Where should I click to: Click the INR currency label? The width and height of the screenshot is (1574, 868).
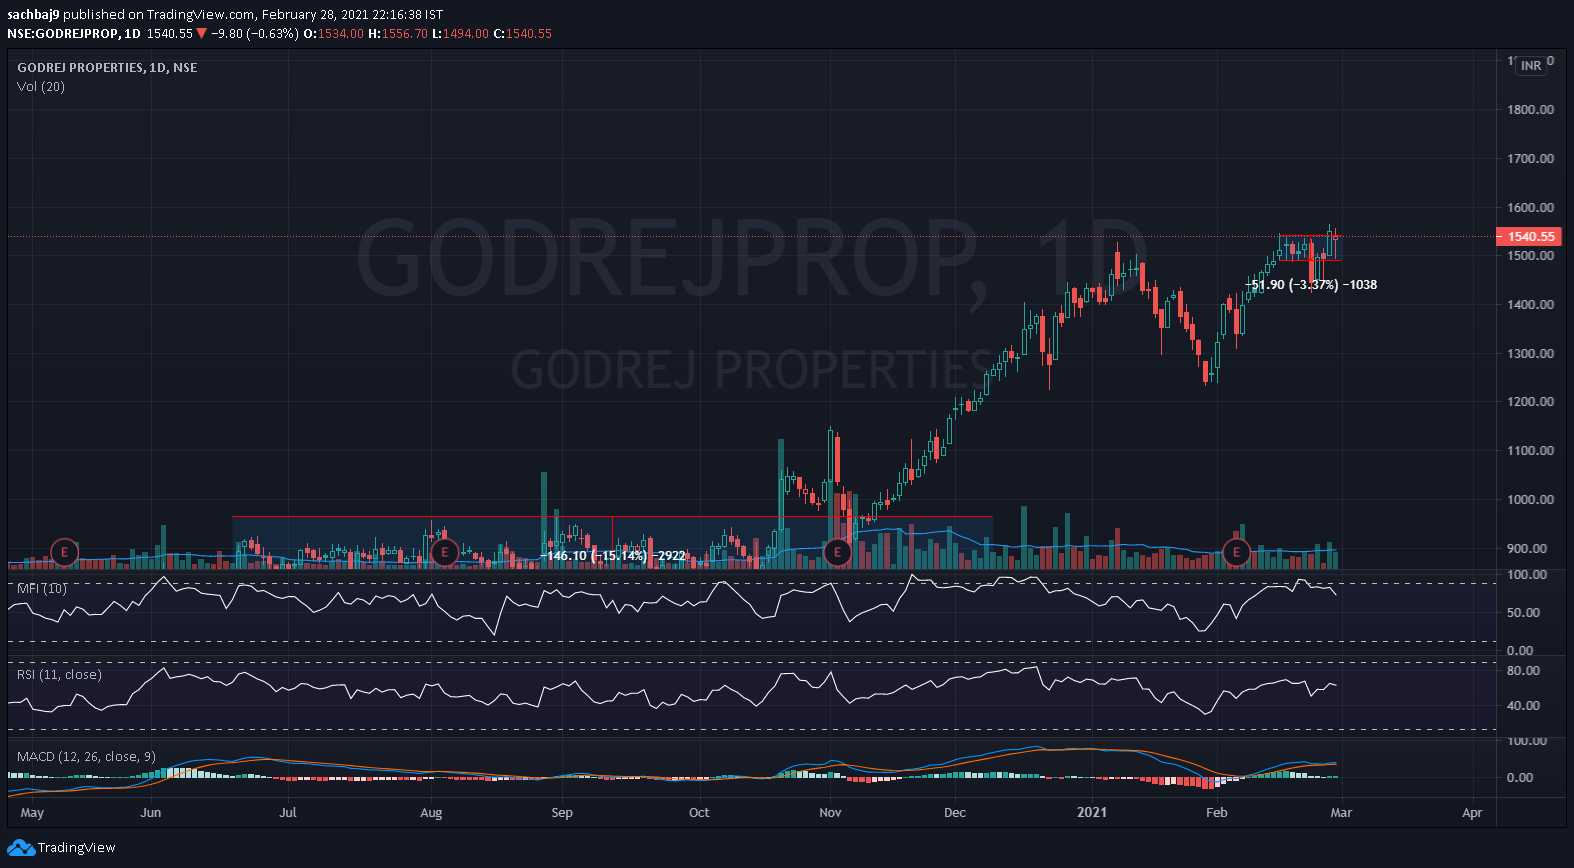pos(1531,65)
